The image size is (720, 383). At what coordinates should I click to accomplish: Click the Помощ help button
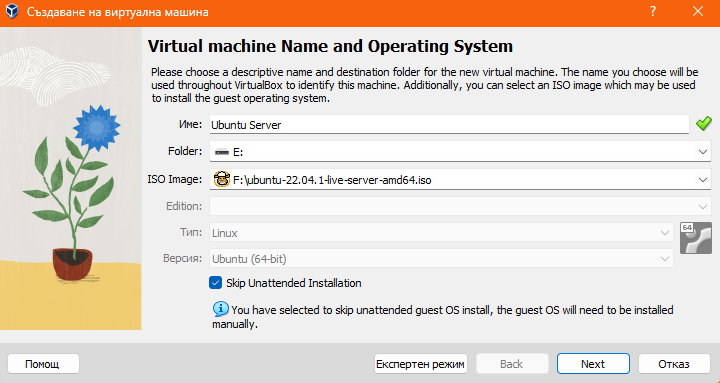[x=43, y=364]
